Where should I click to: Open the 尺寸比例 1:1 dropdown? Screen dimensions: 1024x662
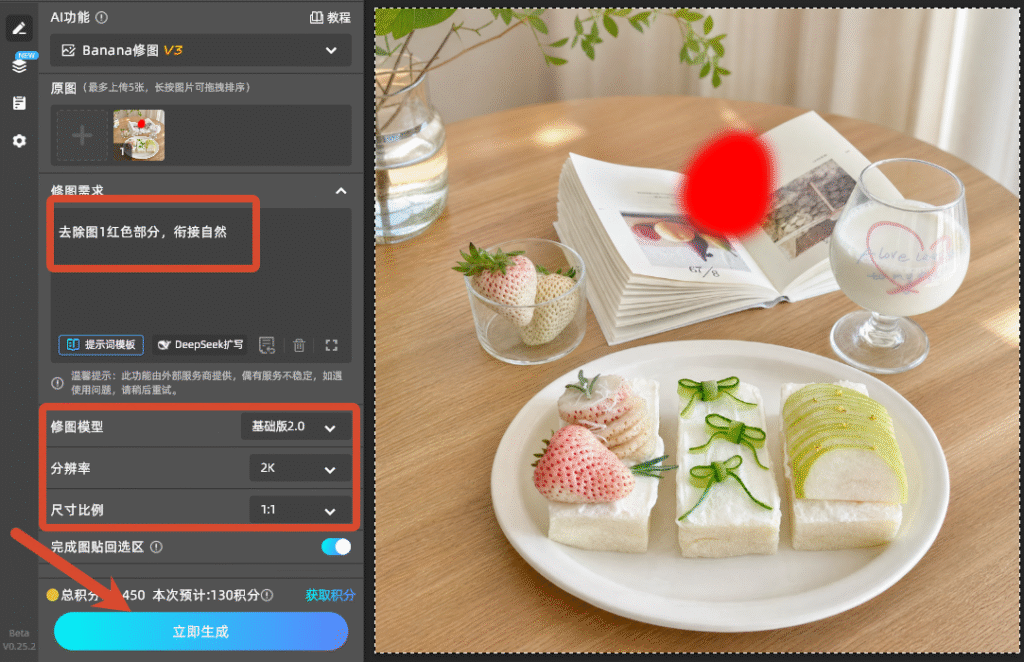(300, 510)
